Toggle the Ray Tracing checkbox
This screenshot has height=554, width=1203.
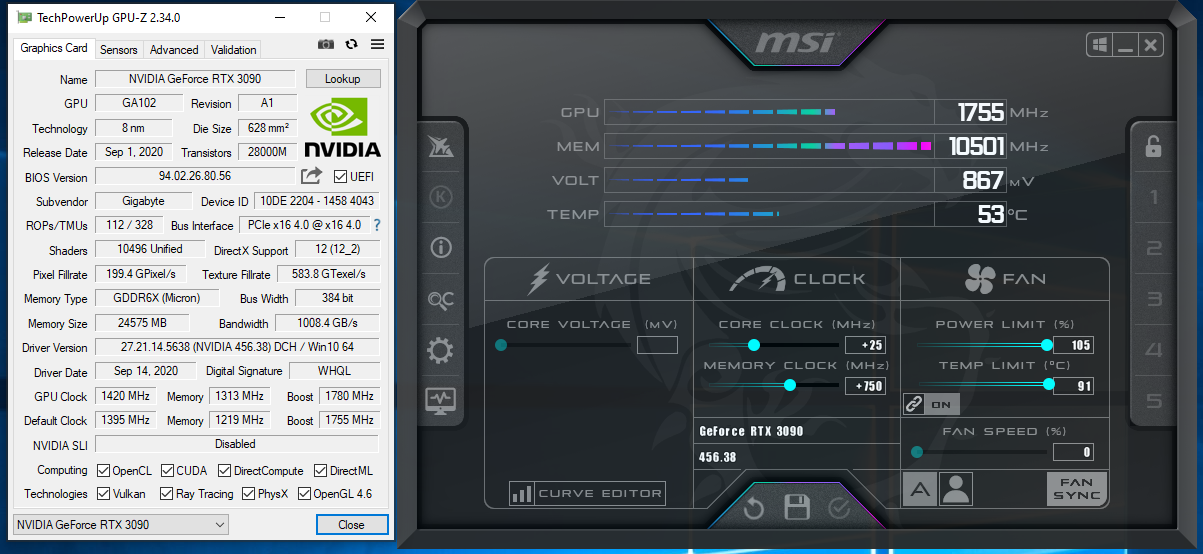coord(167,494)
